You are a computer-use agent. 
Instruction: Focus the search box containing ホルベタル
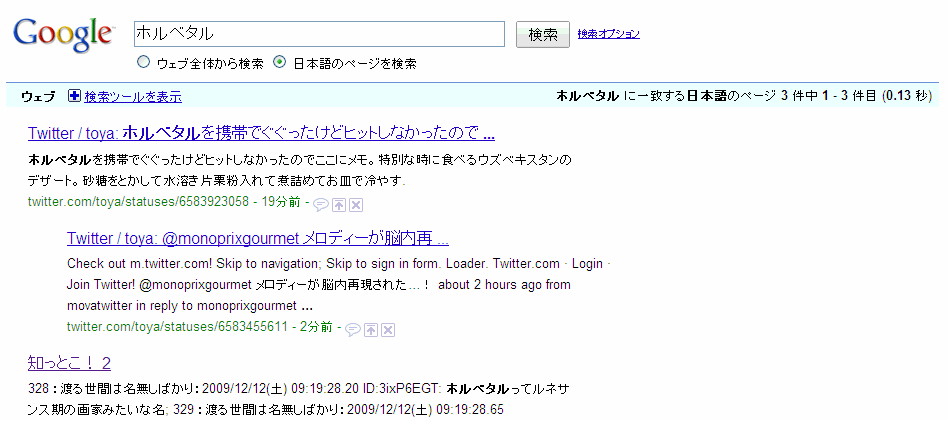click(319, 34)
